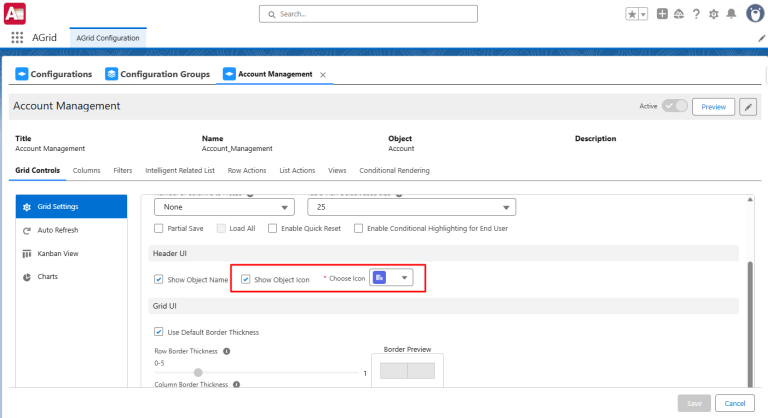Screen dimensions: 768x418
Task: Open the user profile avatar
Action: click(755, 13)
